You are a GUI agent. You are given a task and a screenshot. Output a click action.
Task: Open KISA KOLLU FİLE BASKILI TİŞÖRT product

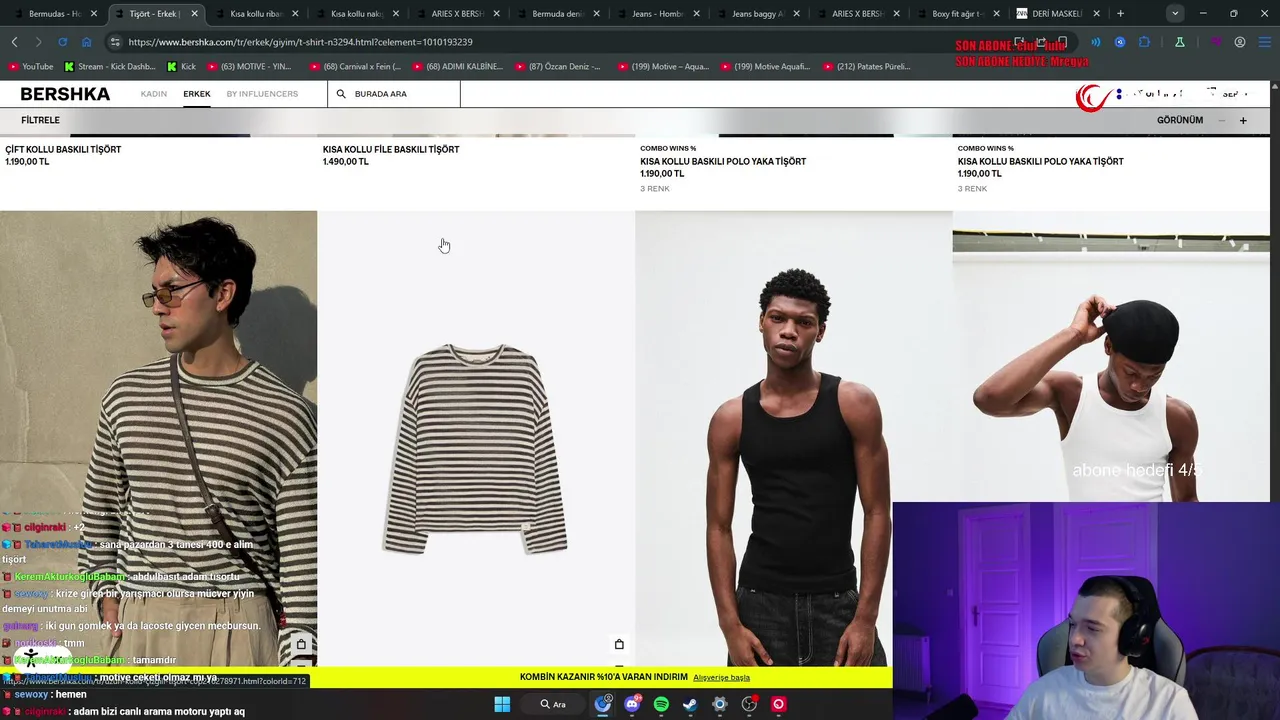coord(391,150)
